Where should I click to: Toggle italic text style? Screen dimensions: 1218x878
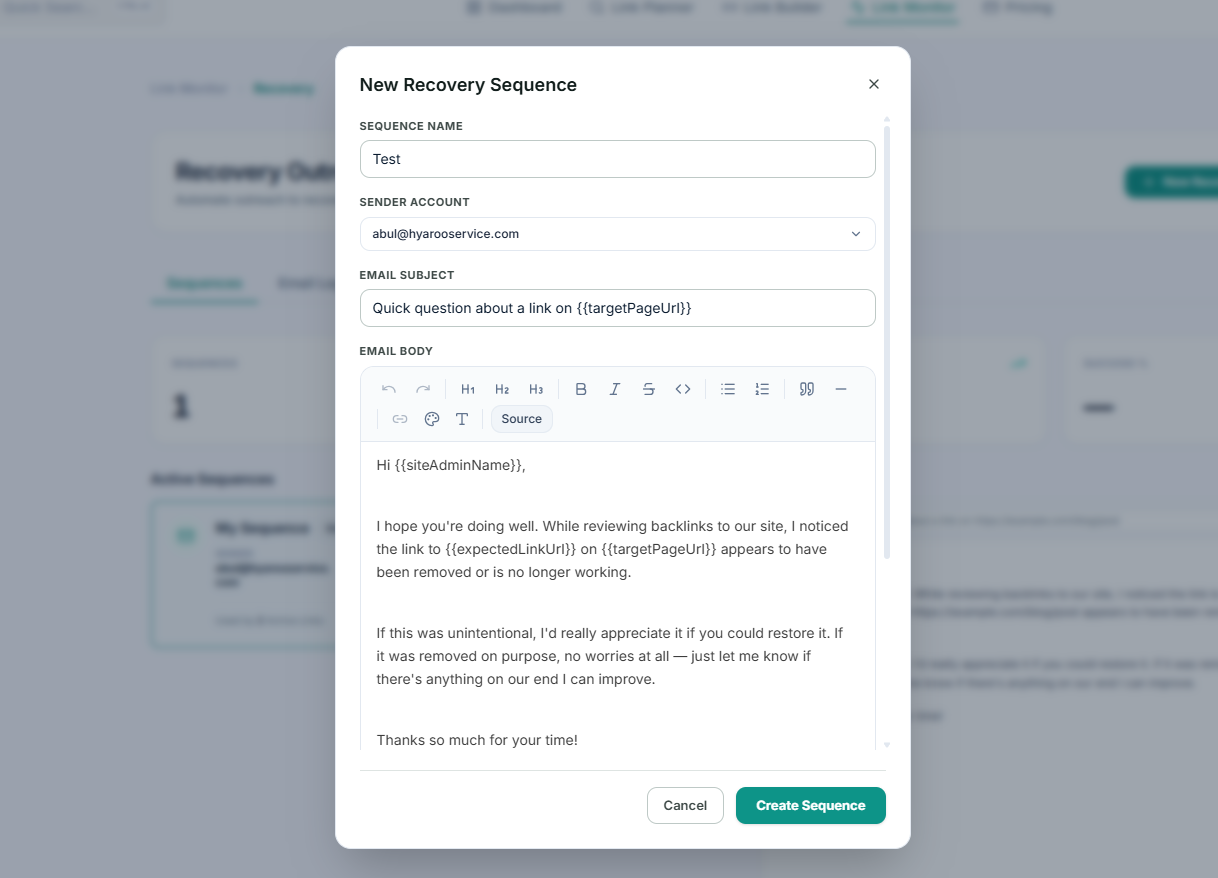pos(615,389)
